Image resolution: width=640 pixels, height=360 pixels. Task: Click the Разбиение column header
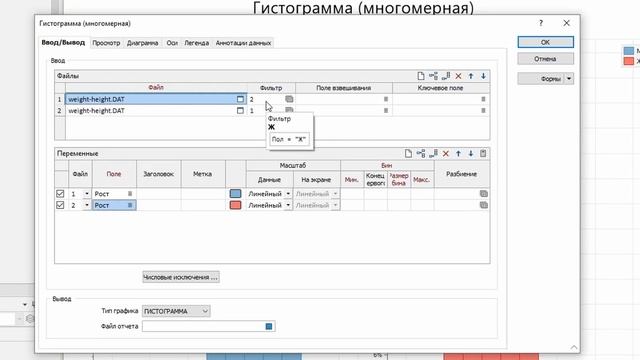[462, 174]
